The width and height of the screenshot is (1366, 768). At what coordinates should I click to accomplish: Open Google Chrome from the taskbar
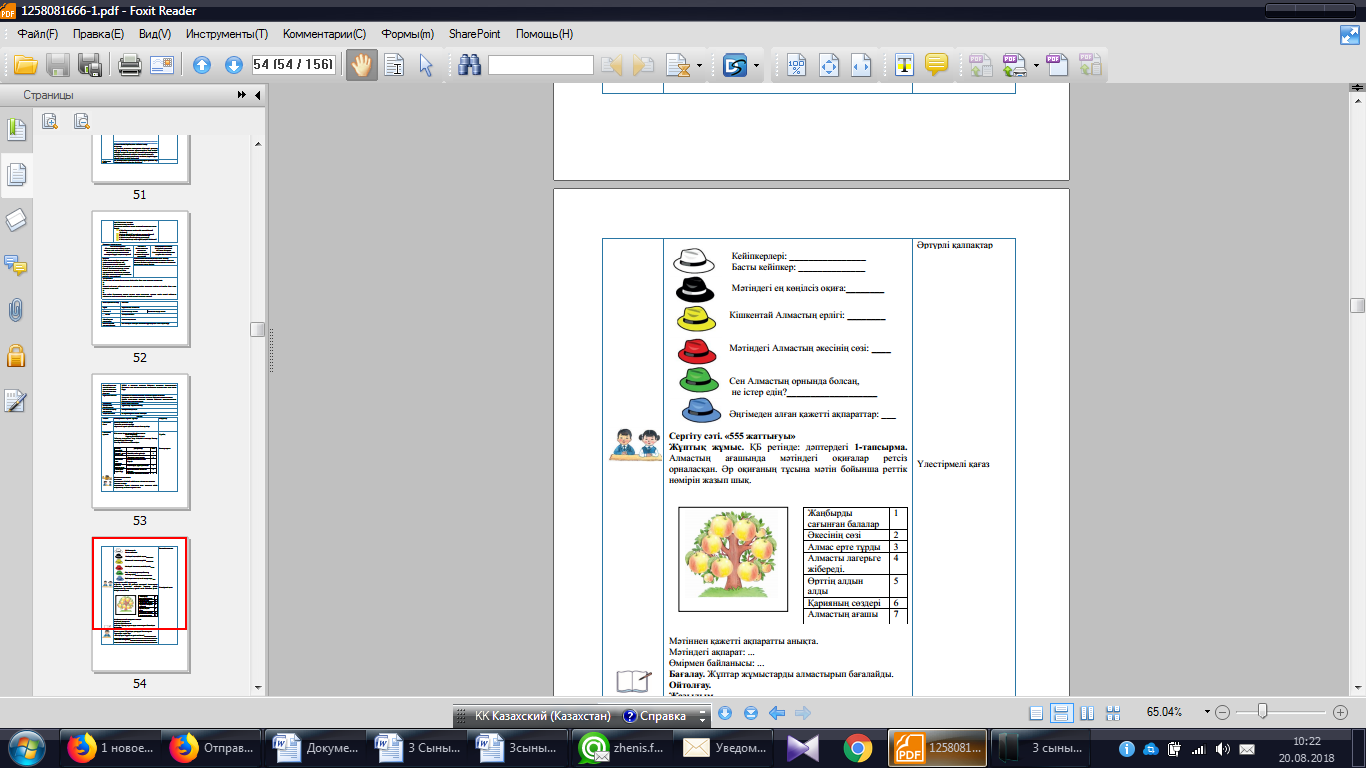tap(857, 747)
